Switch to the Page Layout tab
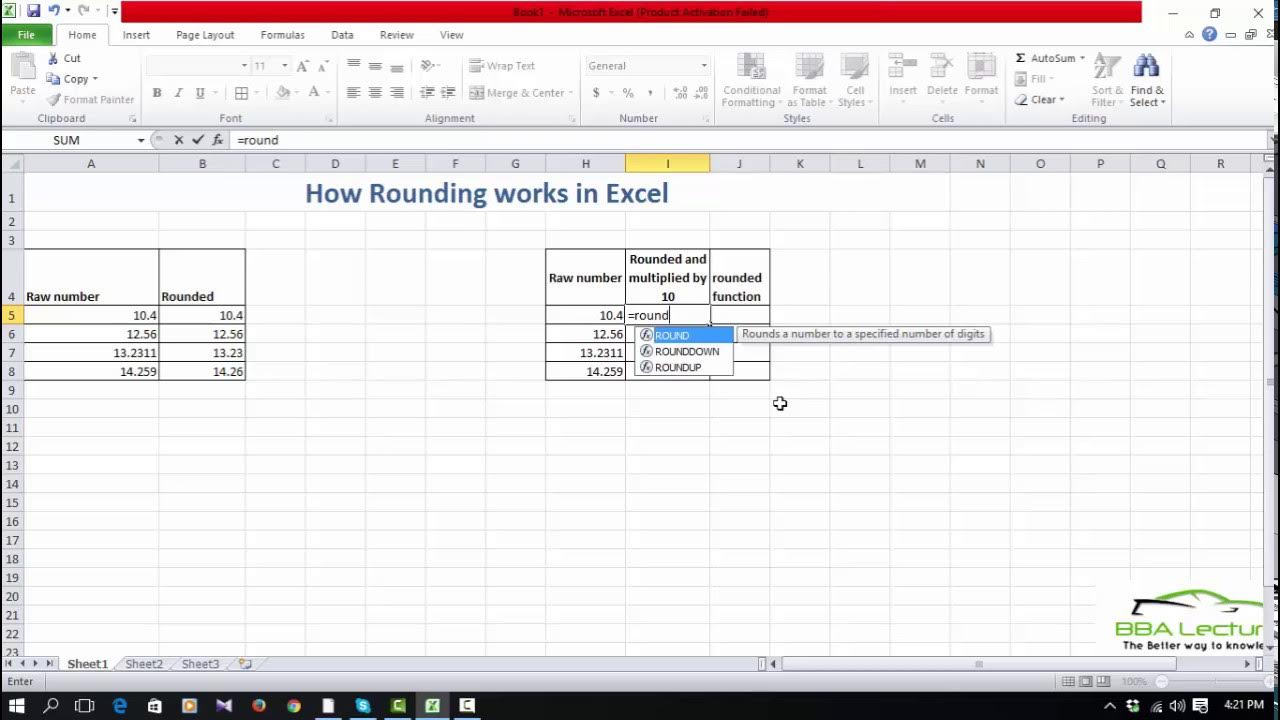Viewport: 1280px width, 720px height. [205, 35]
